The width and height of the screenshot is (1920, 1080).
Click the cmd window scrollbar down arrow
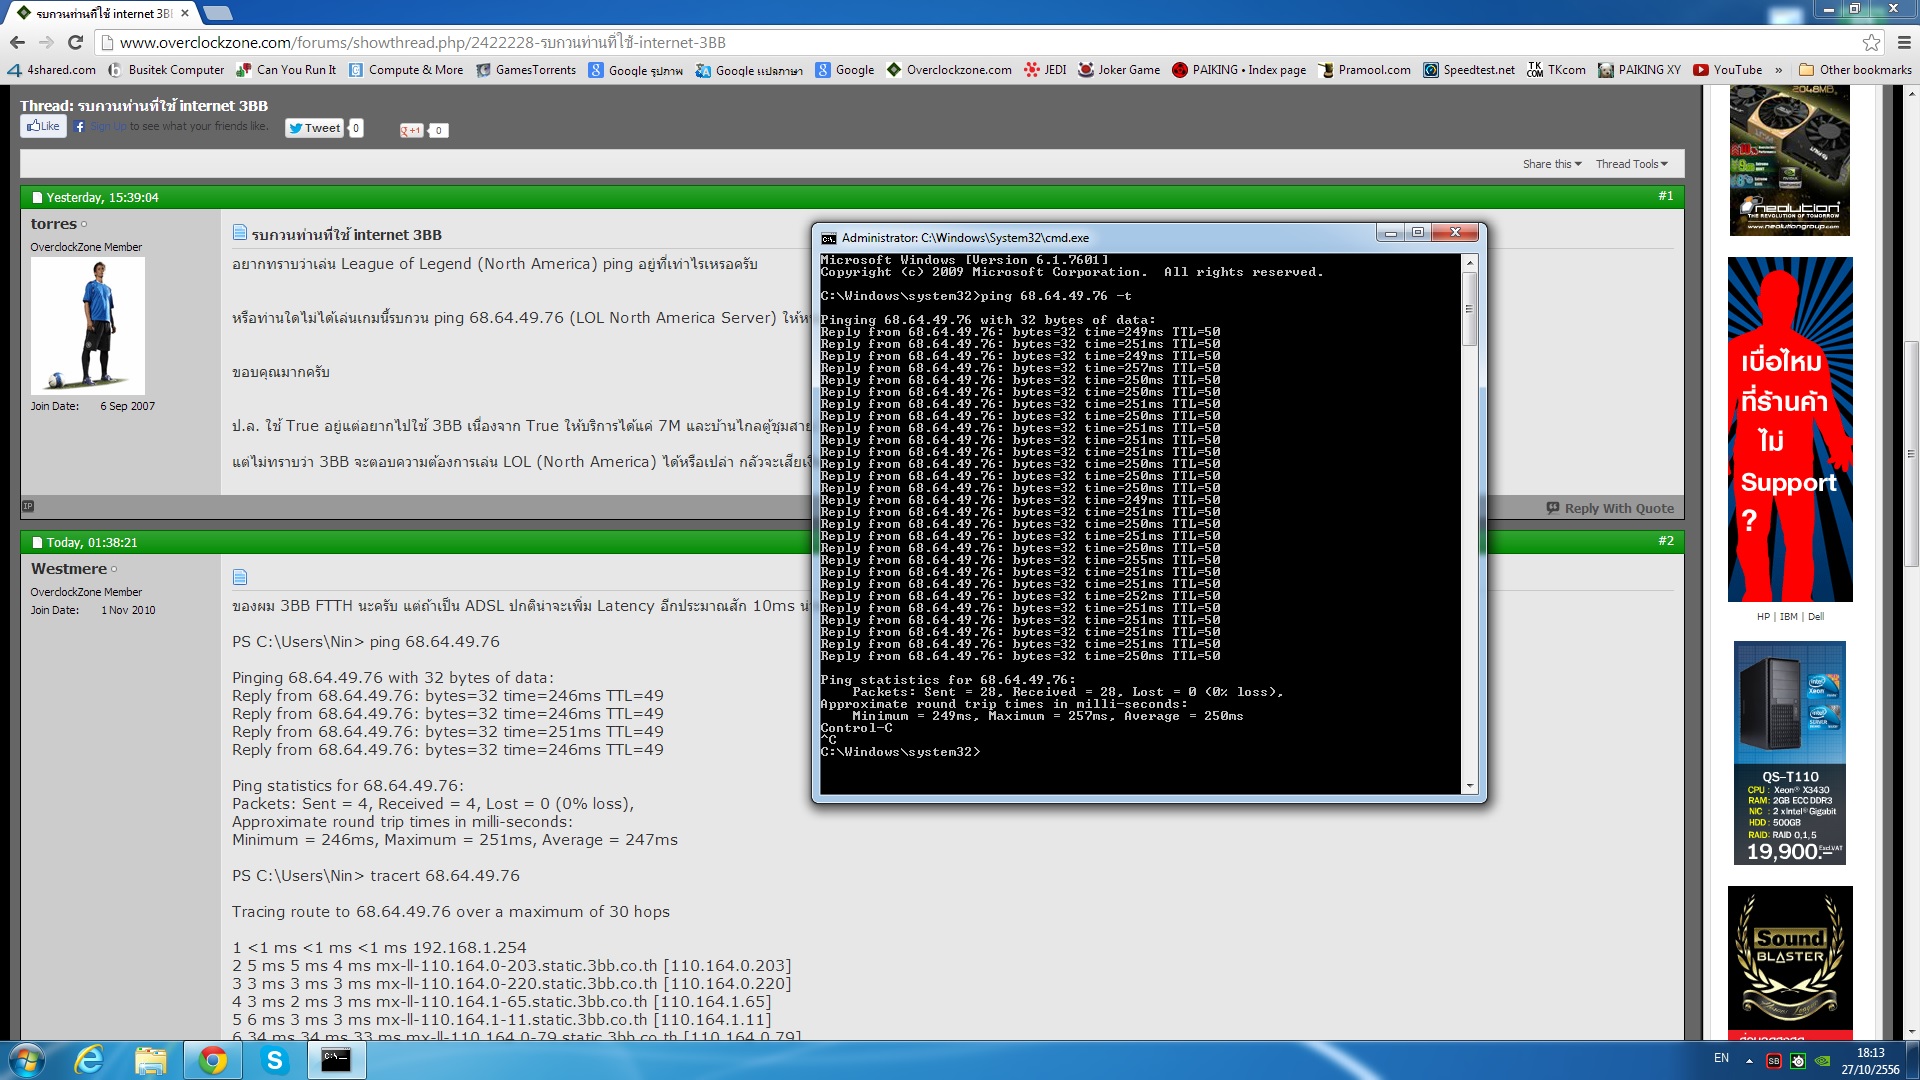(1469, 786)
